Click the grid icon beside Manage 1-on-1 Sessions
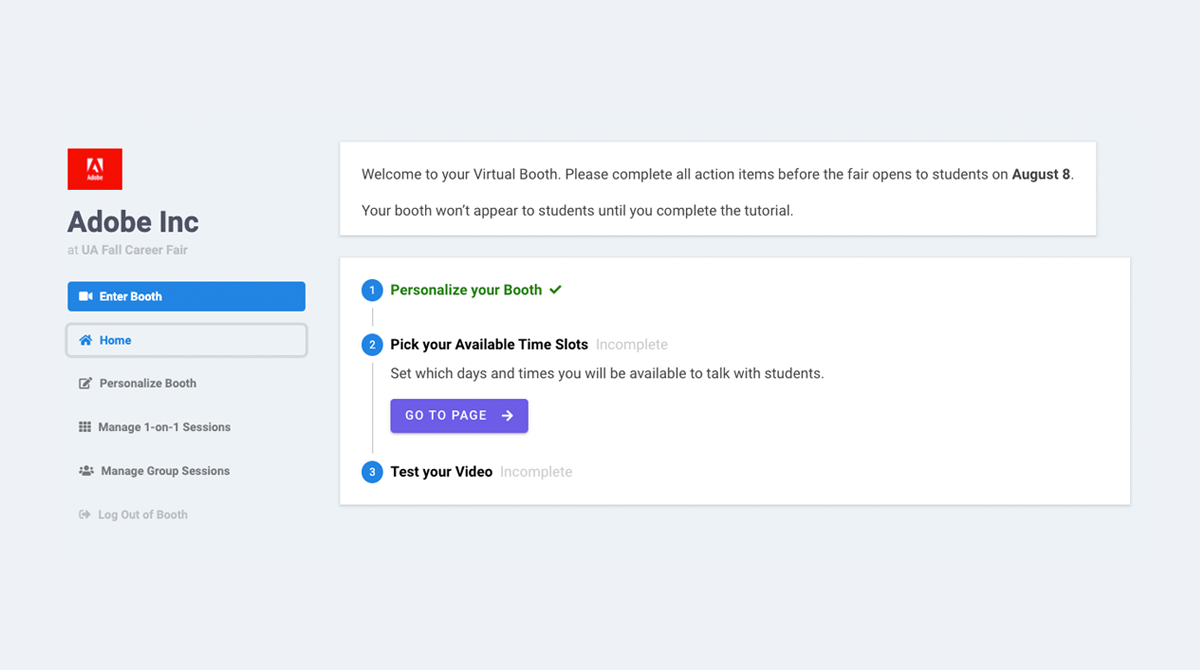The height and width of the screenshot is (670, 1200). [x=85, y=427]
